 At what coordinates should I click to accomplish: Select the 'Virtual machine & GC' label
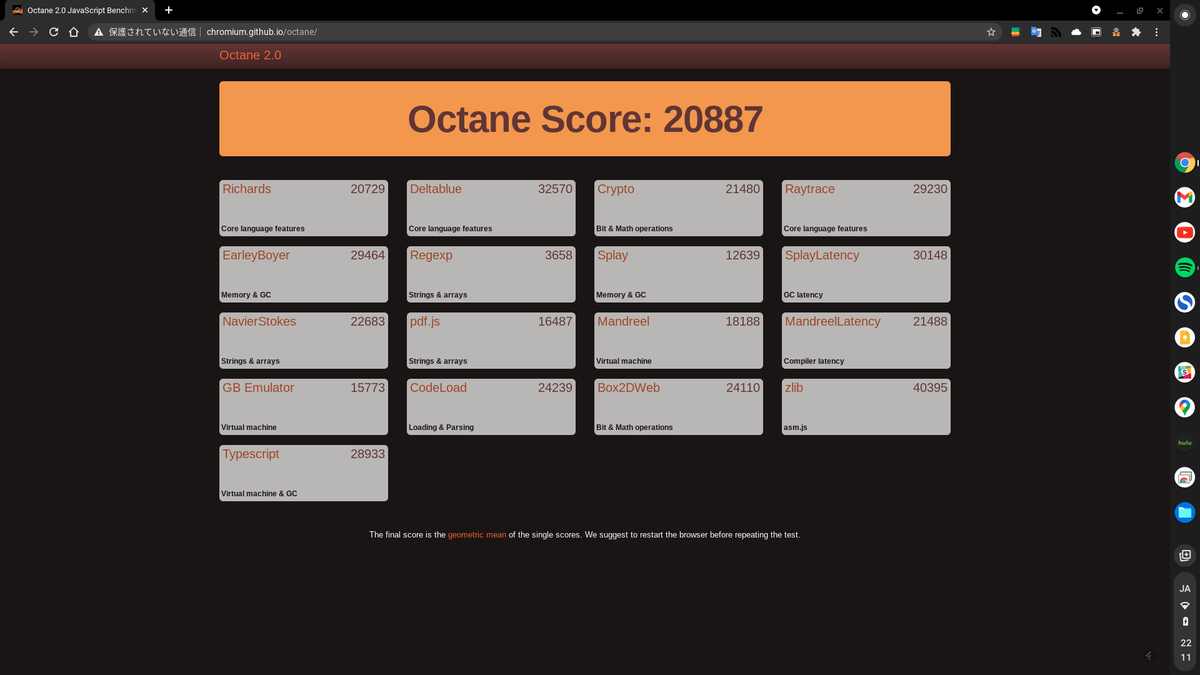pos(259,493)
